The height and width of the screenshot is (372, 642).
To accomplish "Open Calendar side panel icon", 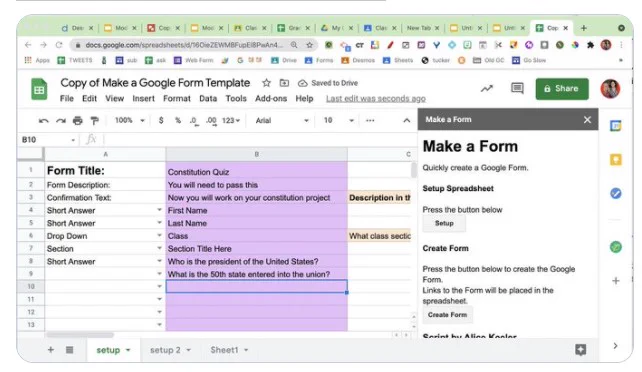I will point(615,126).
